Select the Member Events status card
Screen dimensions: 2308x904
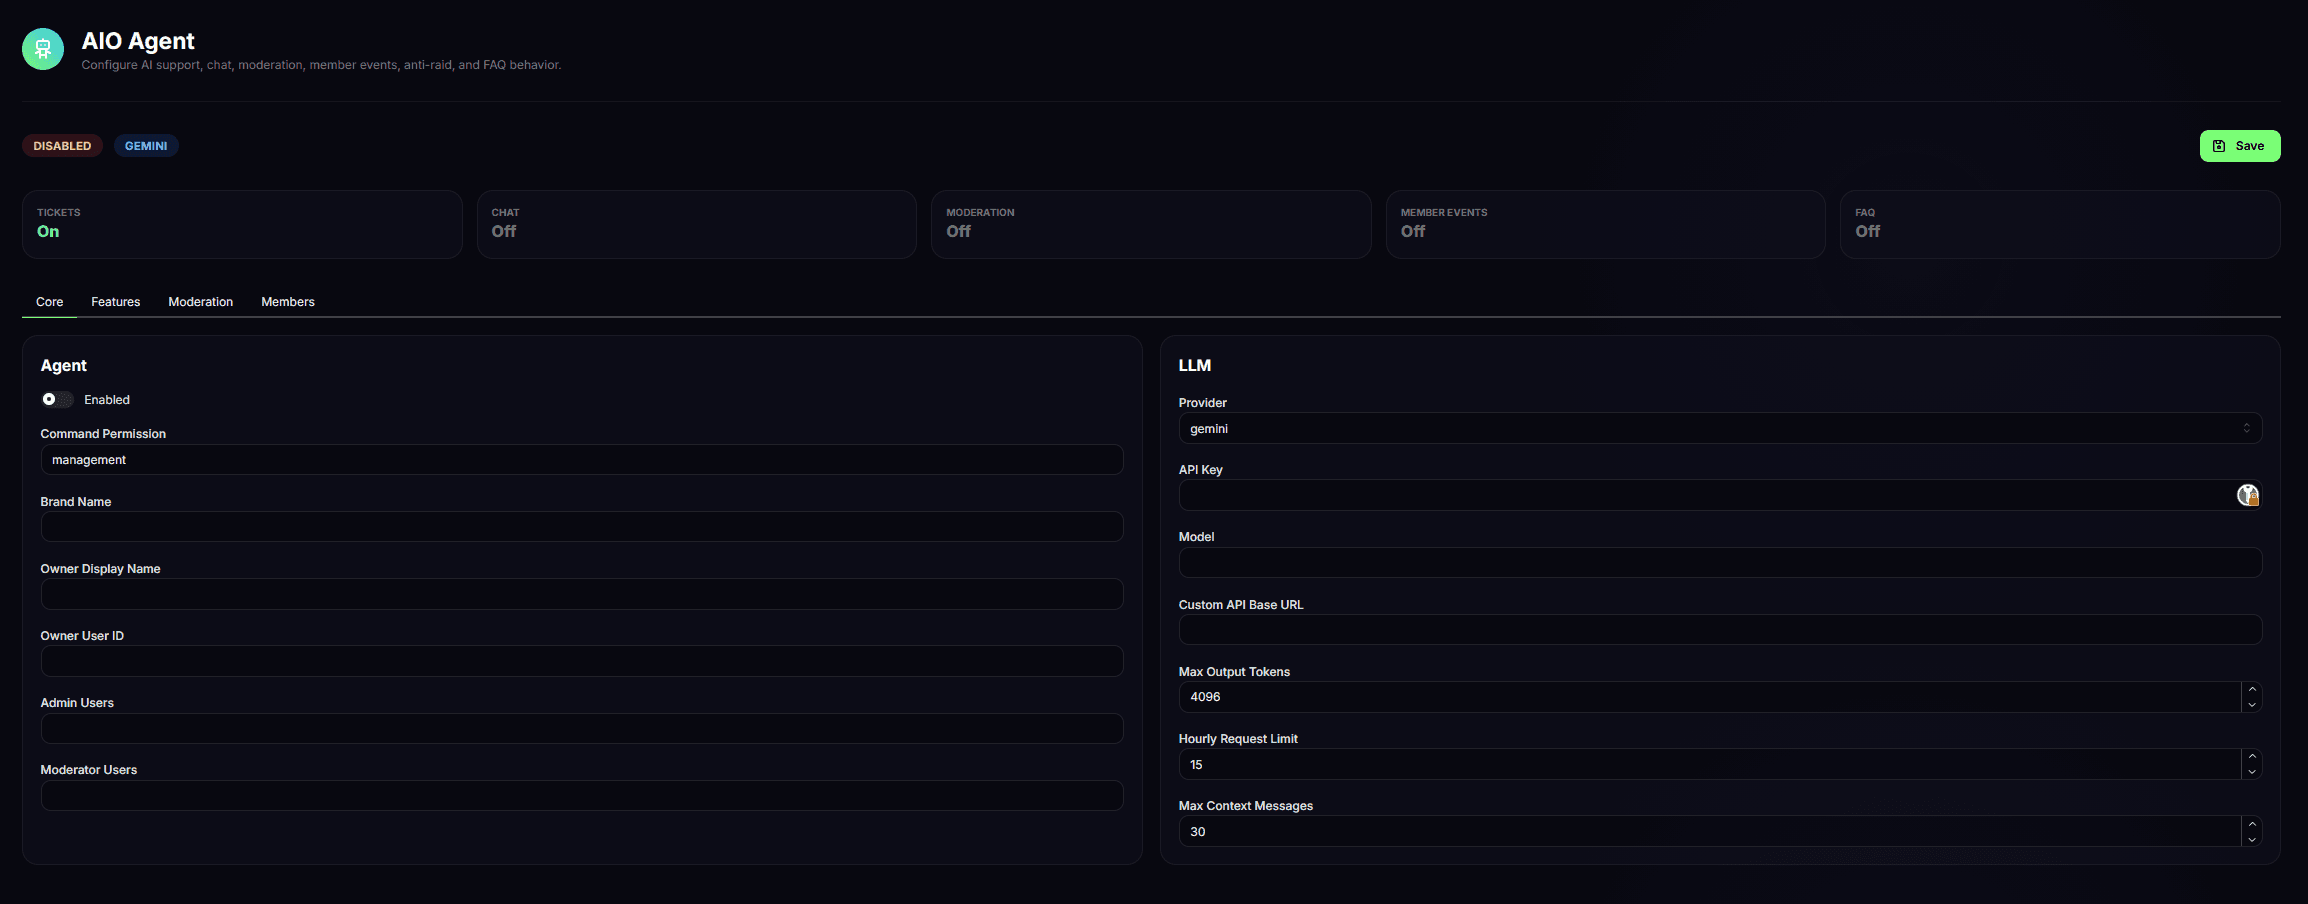coord(1606,224)
